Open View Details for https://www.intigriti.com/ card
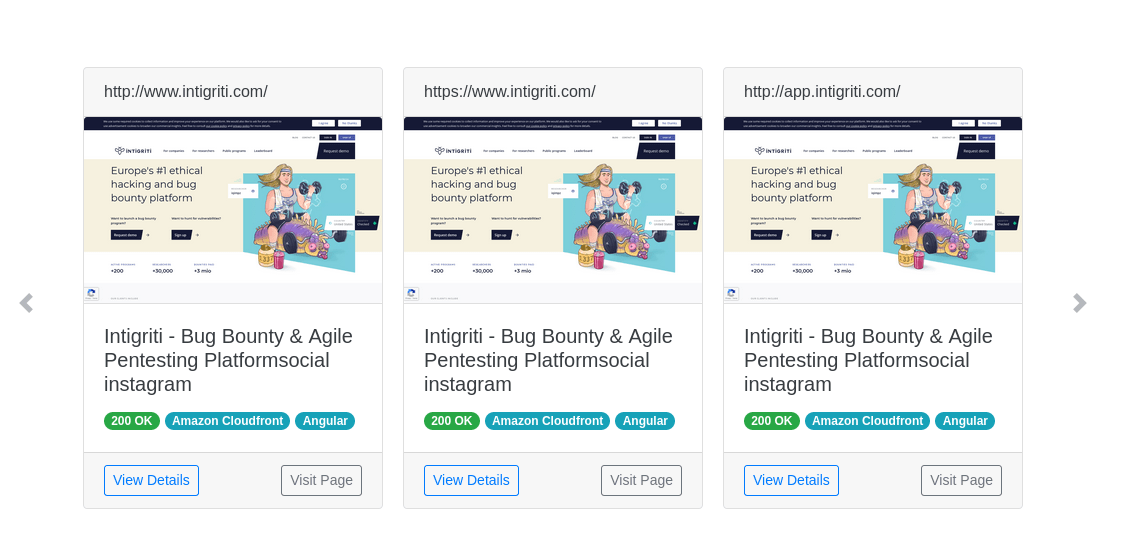This screenshot has height=547, width=1145. point(471,481)
